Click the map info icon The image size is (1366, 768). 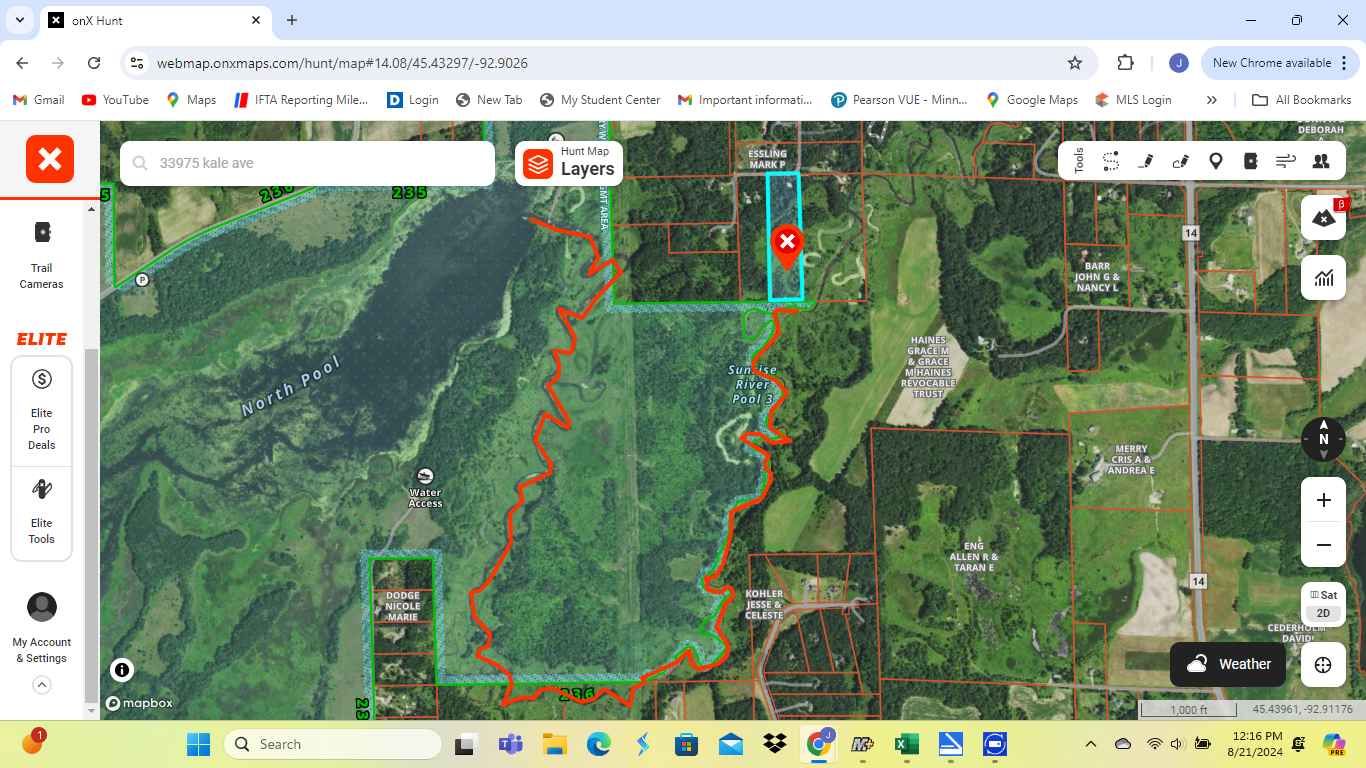[x=121, y=670]
